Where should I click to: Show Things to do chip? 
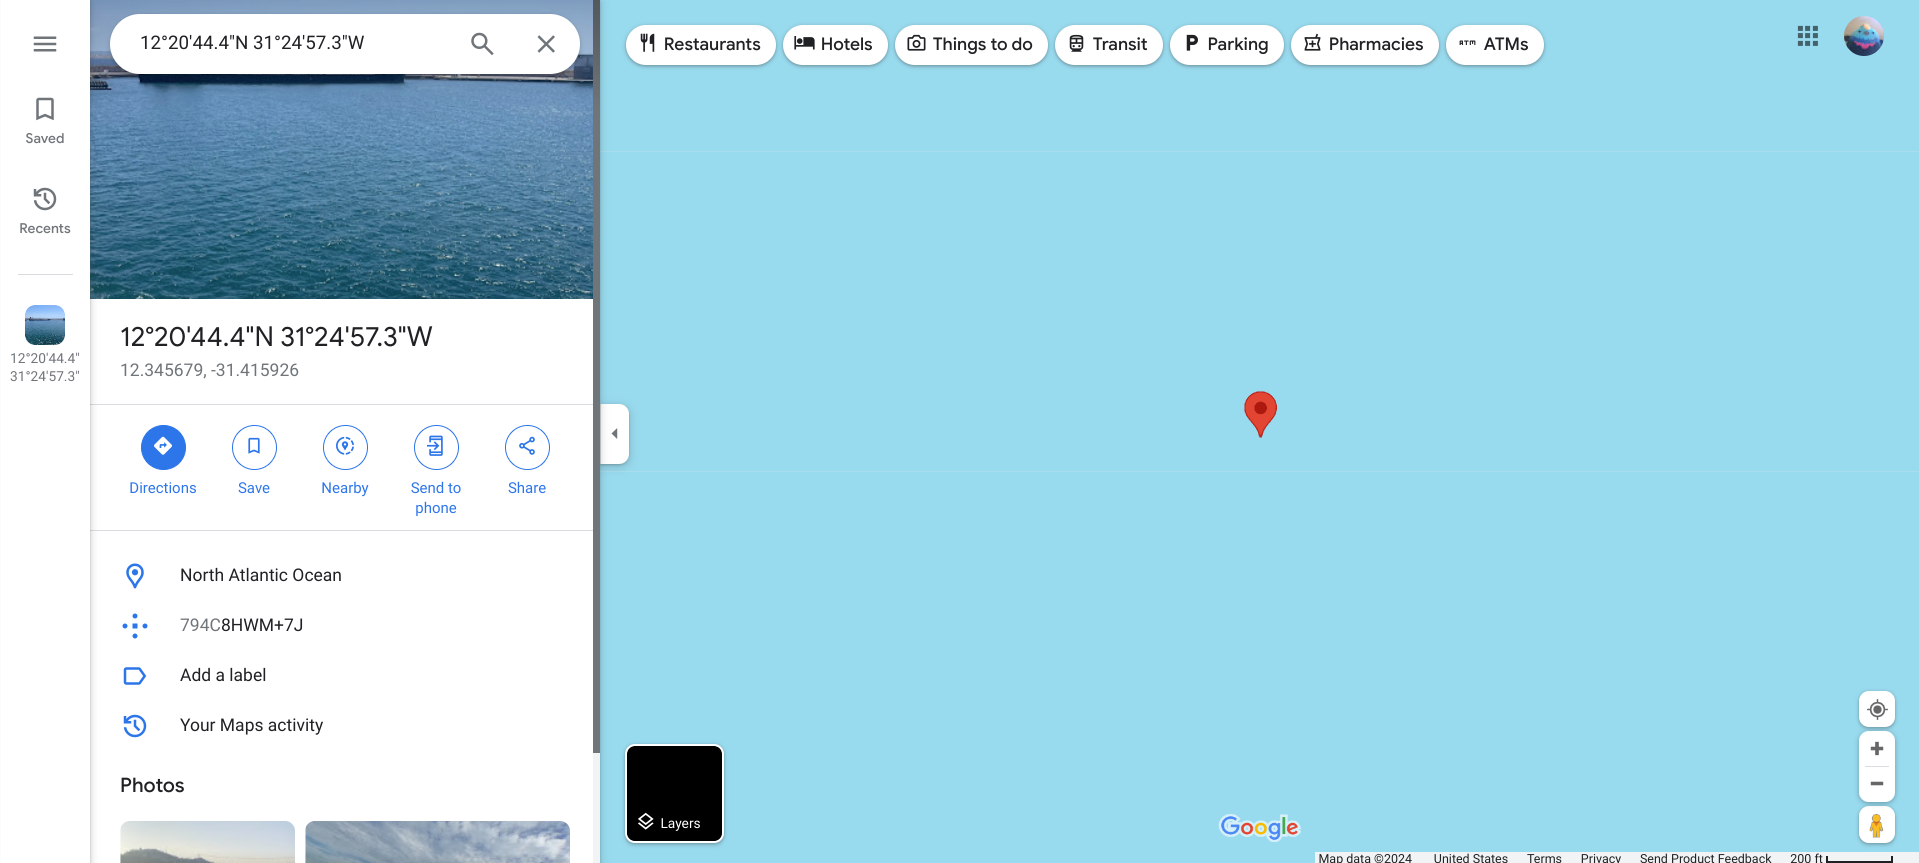(x=971, y=44)
